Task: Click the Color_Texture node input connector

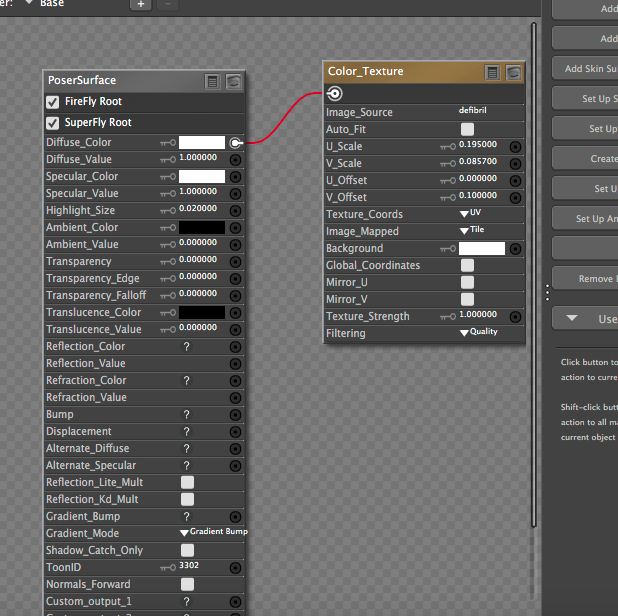Action: click(334, 93)
